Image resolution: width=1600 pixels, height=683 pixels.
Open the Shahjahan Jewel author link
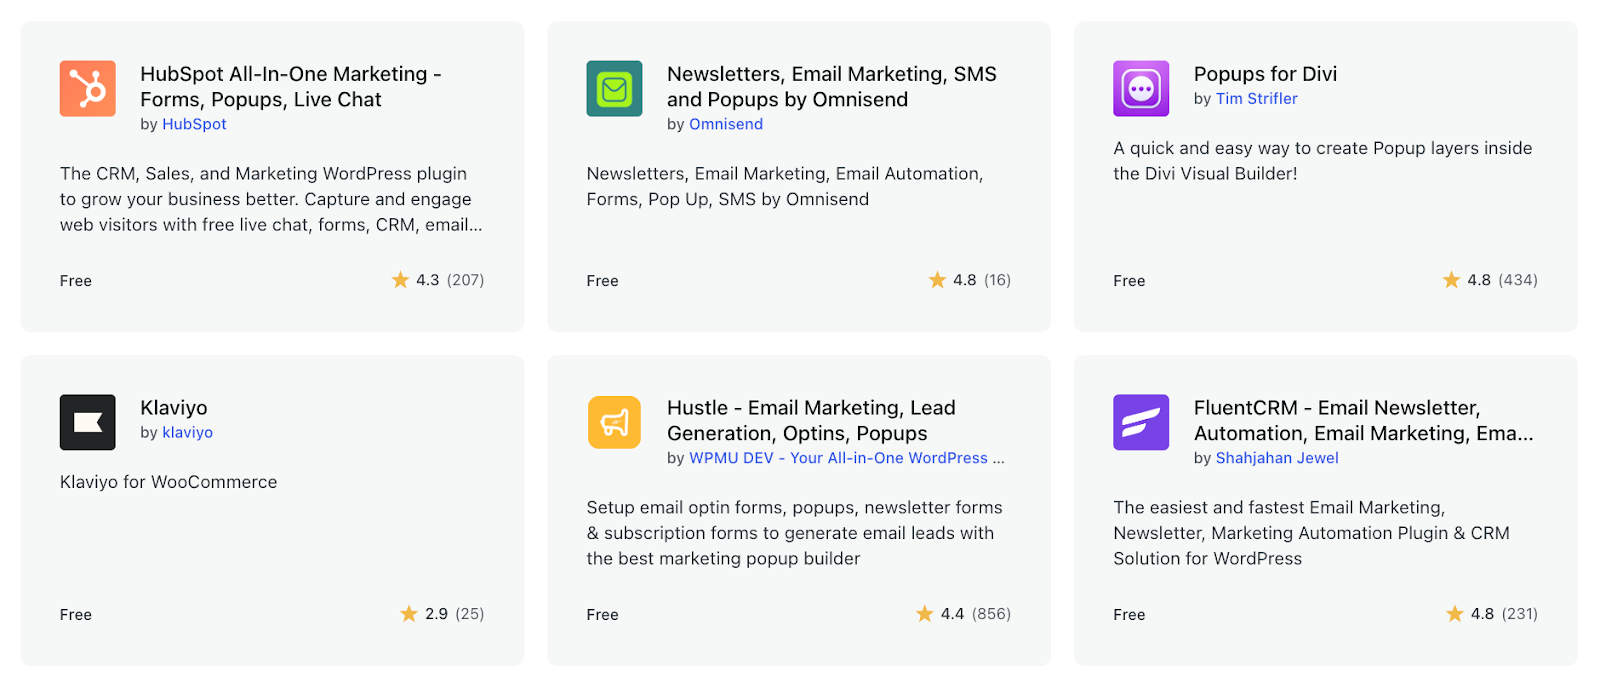[x=1277, y=458]
